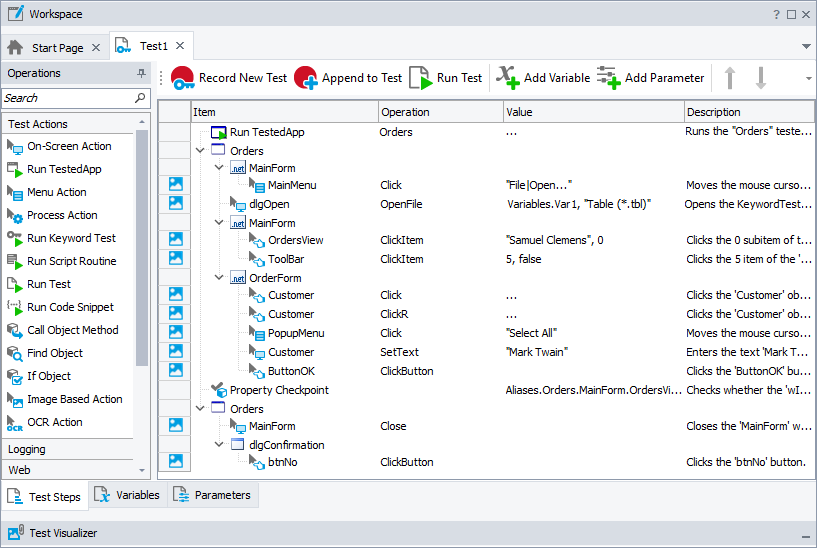
Task: Select the Find Object operation
Action: coord(45,353)
